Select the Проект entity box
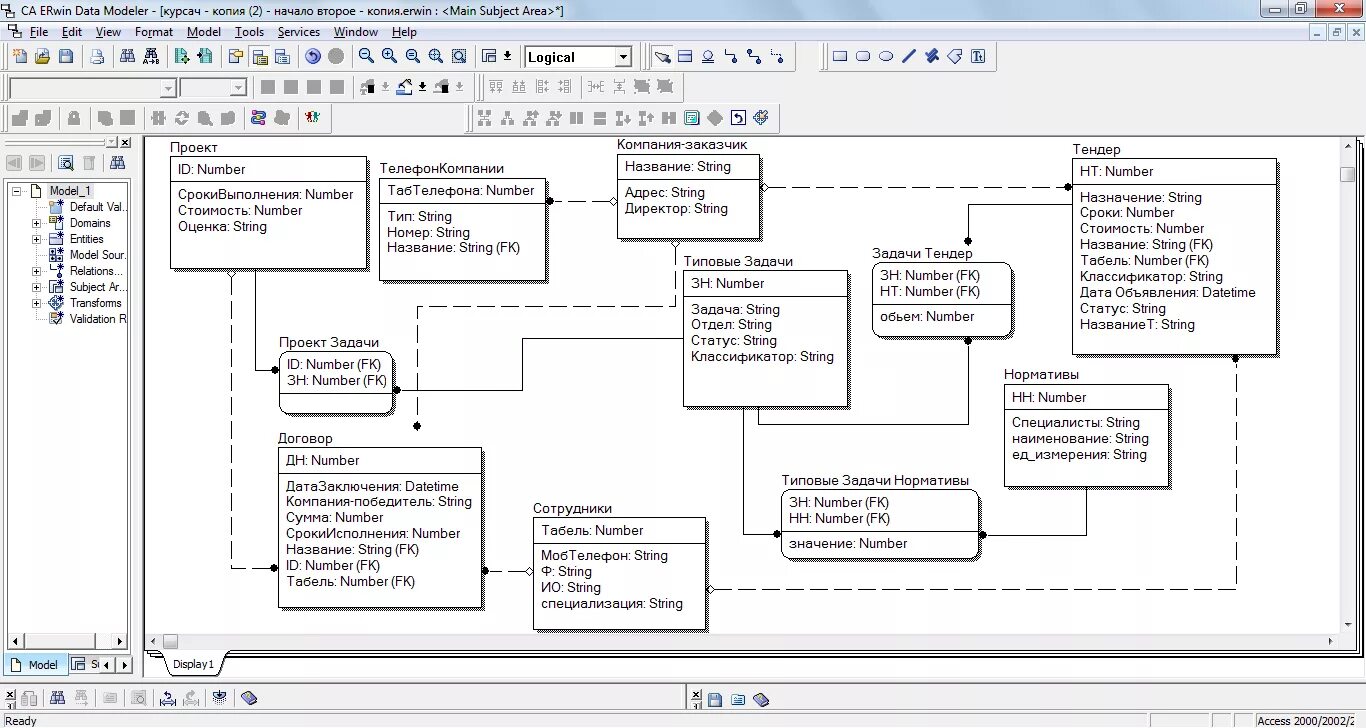The width and height of the screenshot is (1366, 728). 268,212
